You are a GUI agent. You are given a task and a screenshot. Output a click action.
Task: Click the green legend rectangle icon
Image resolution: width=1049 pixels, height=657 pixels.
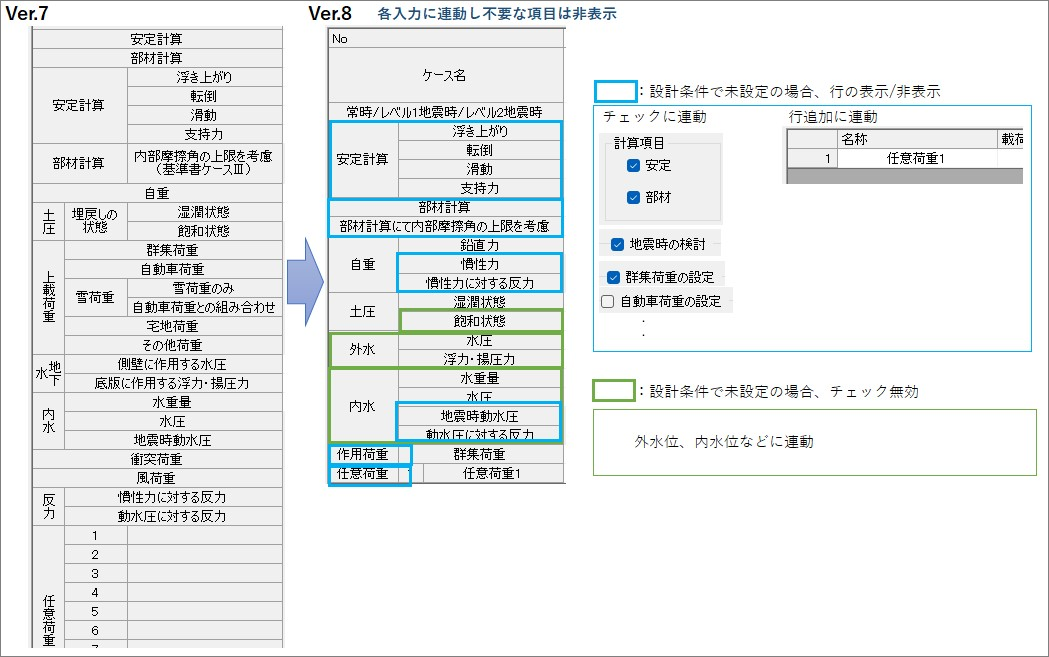click(614, 391)
